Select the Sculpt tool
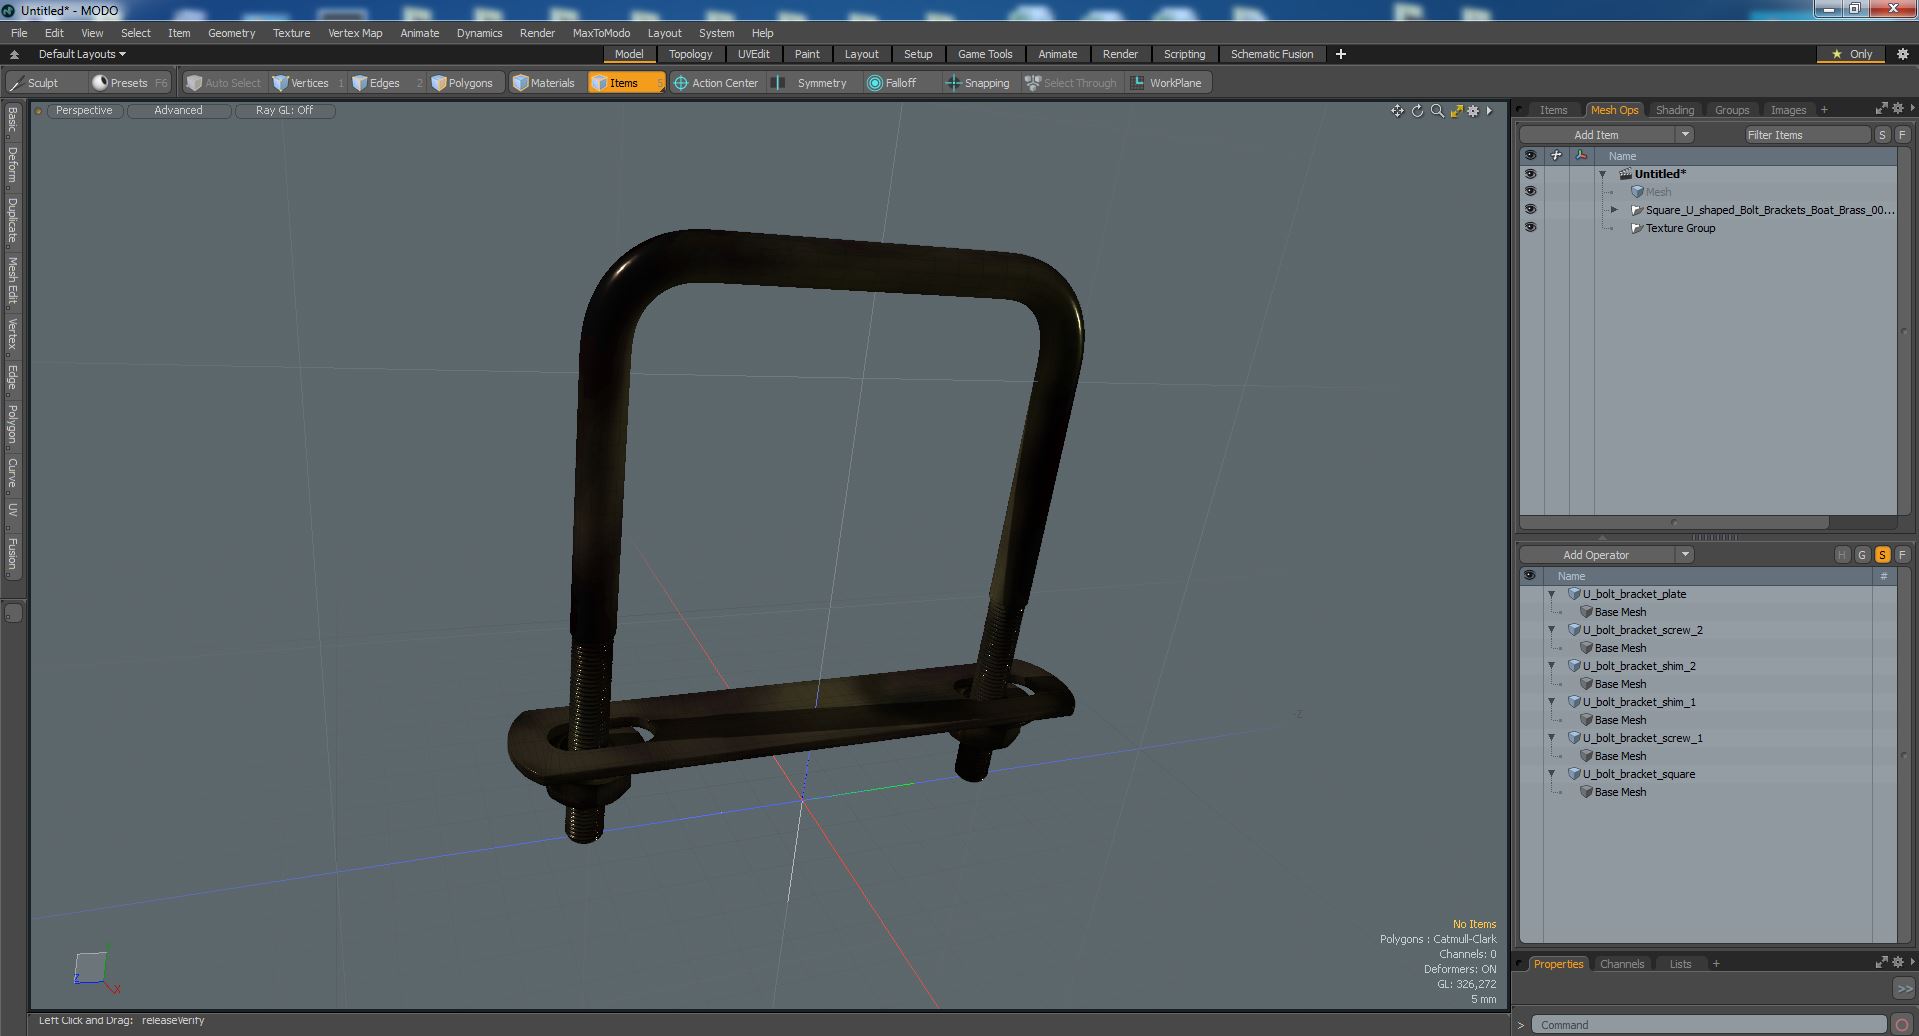The image size is (1919, 1036). click(35, 83)
